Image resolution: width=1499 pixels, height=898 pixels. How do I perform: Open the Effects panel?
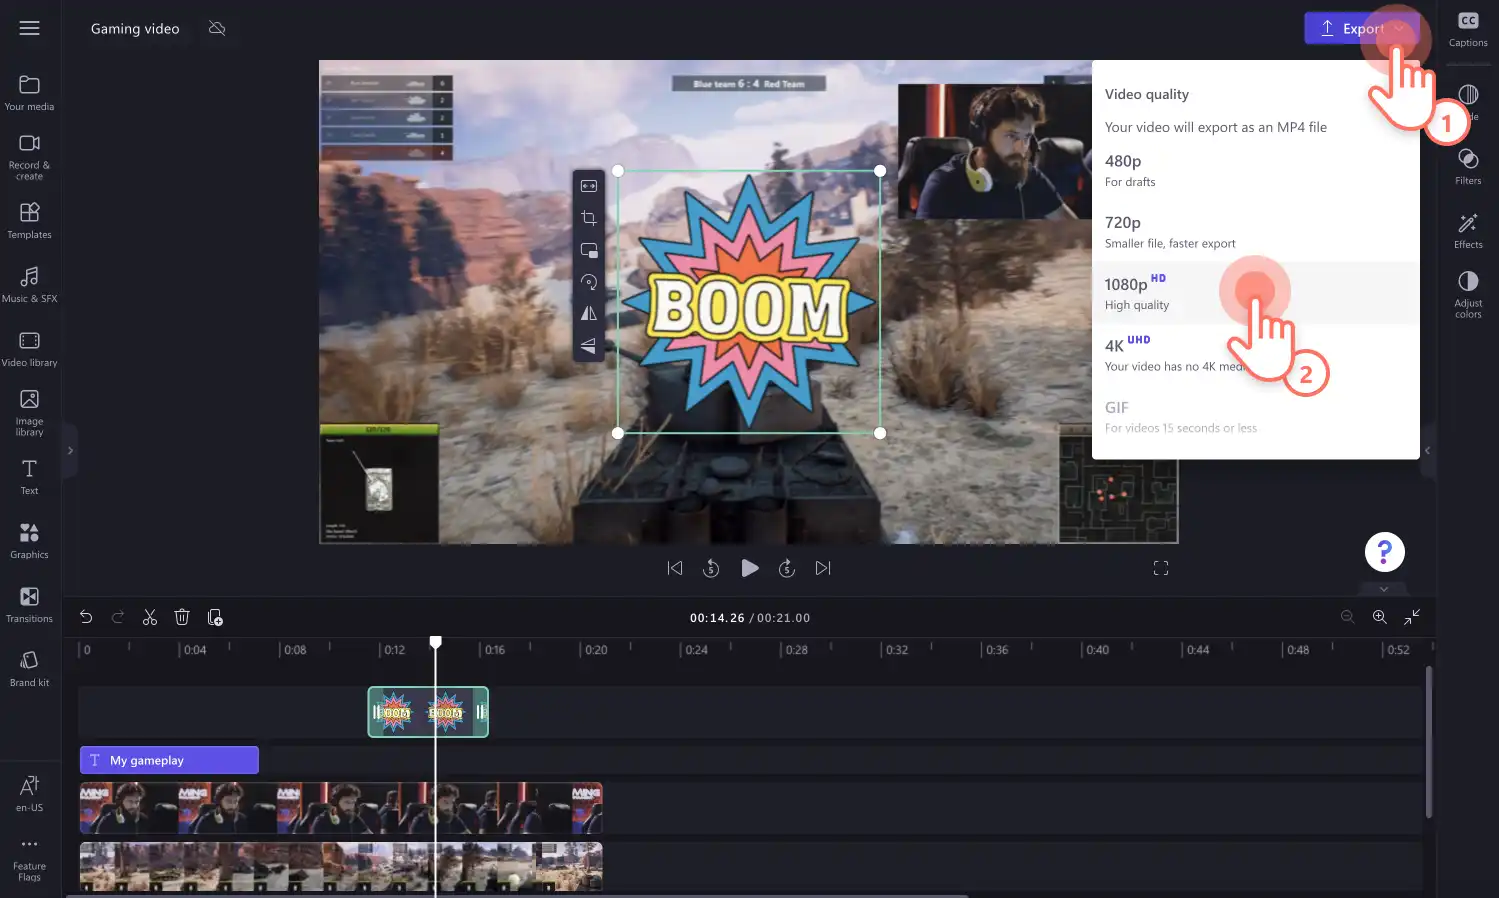[1468, 231]
